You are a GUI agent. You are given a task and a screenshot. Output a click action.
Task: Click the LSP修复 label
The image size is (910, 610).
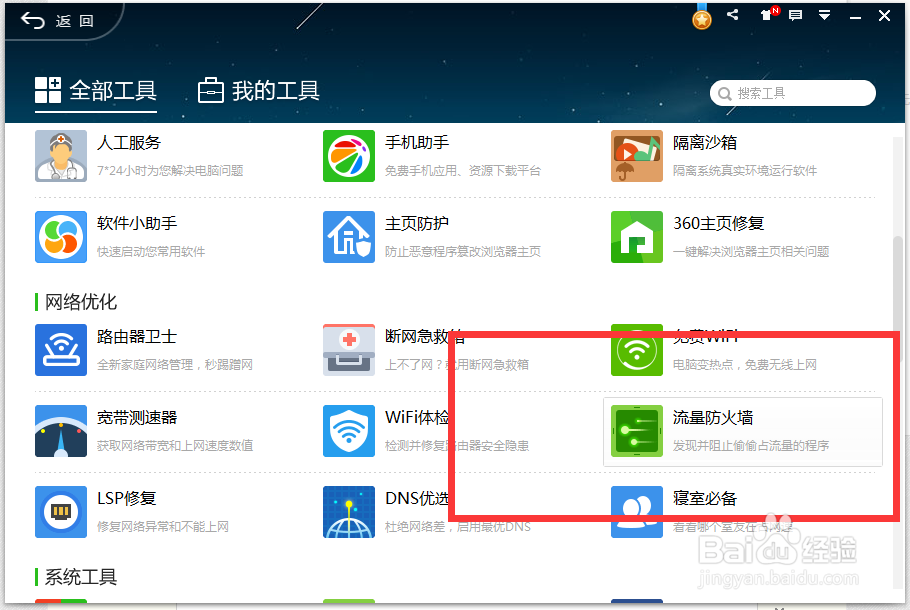click(127, 499)
